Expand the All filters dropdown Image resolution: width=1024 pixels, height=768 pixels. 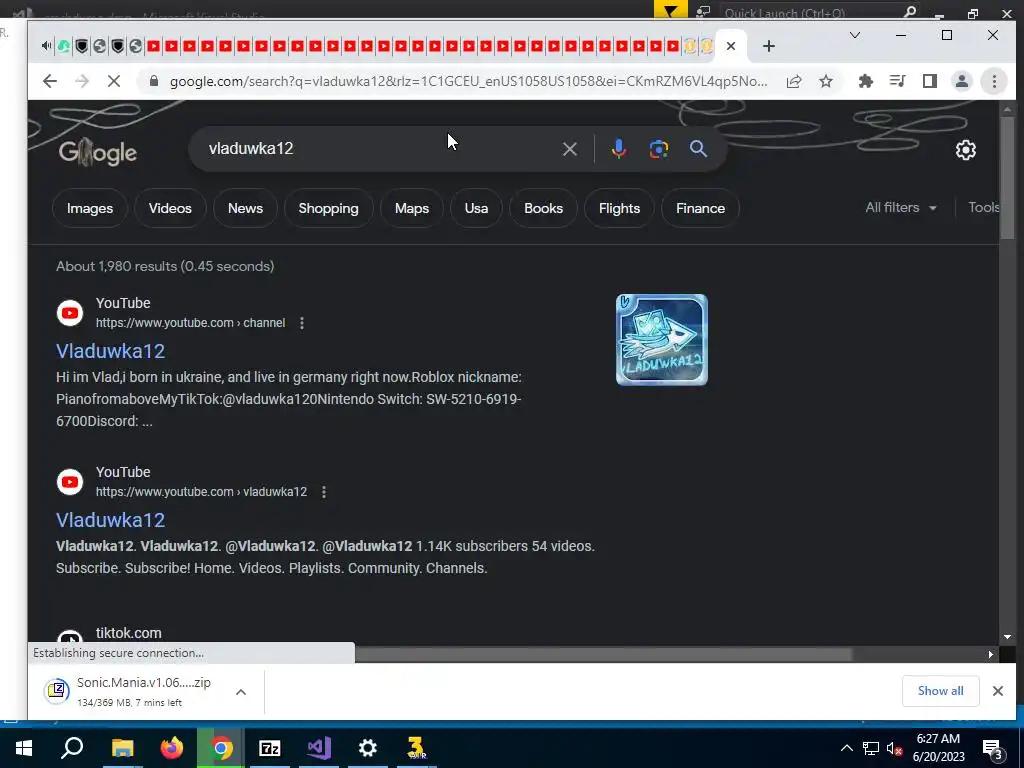coord(901,208)
